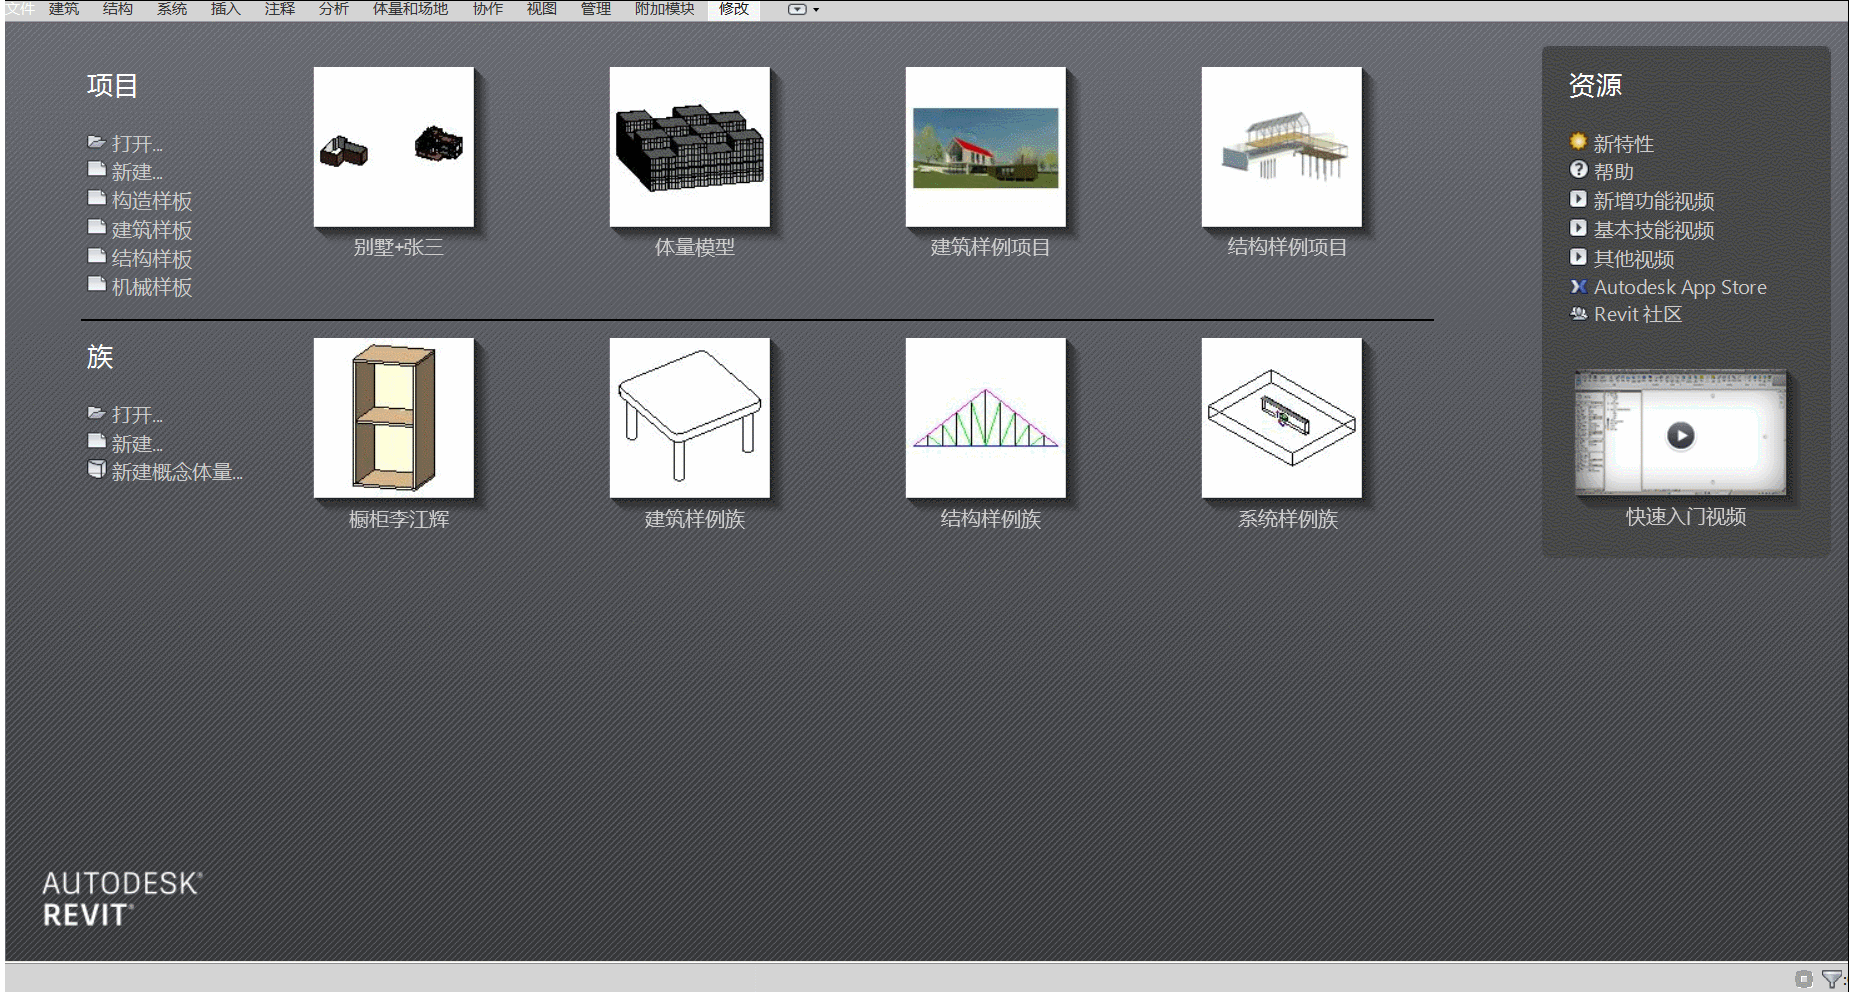The height and width of the screenshot is (992, 1849).
Task: Click the filter icon in status bar
Action: point(1831,979)
